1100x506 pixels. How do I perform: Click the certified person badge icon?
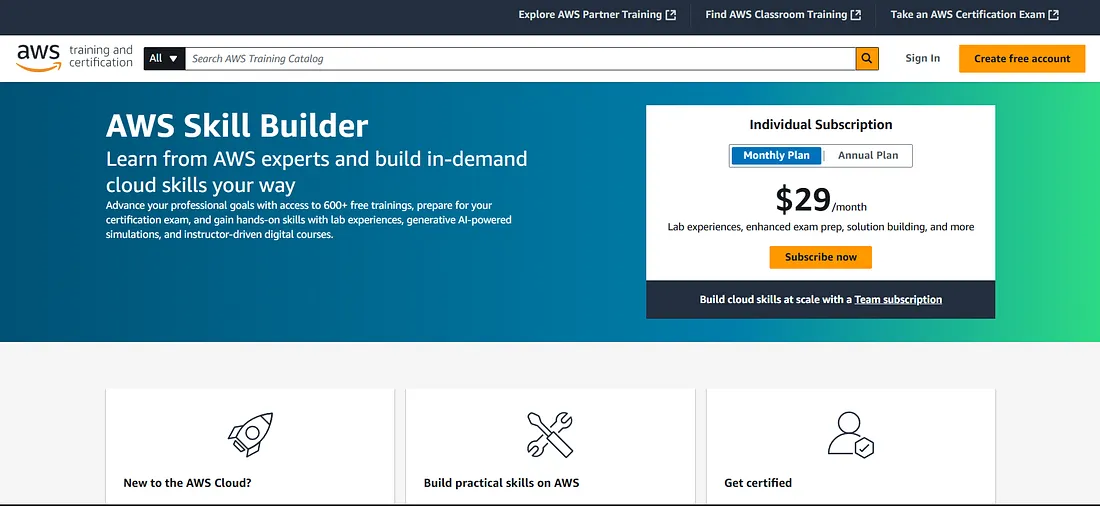(x=850, y=434)
